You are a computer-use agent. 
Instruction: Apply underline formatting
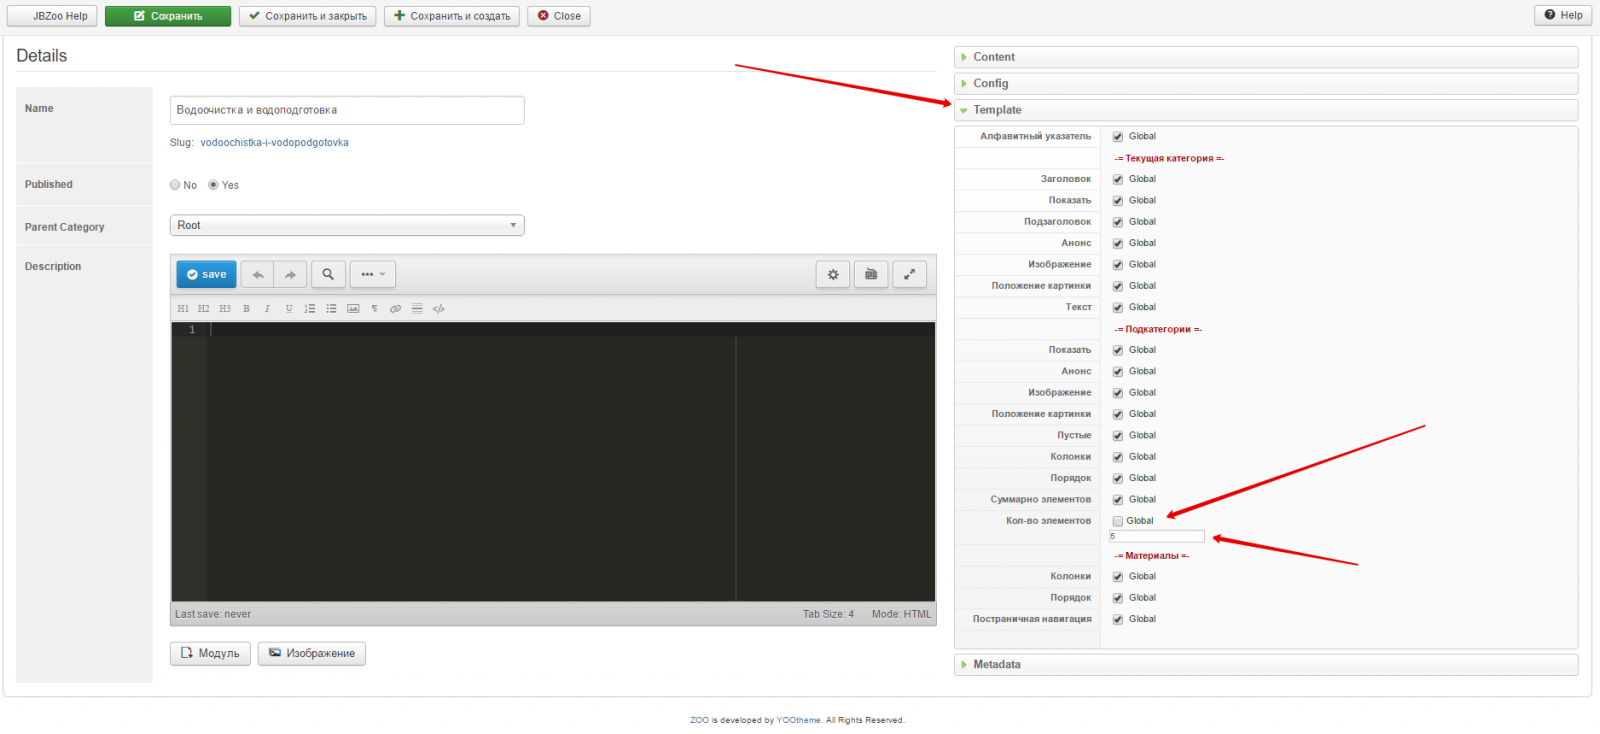coord(289,309)
